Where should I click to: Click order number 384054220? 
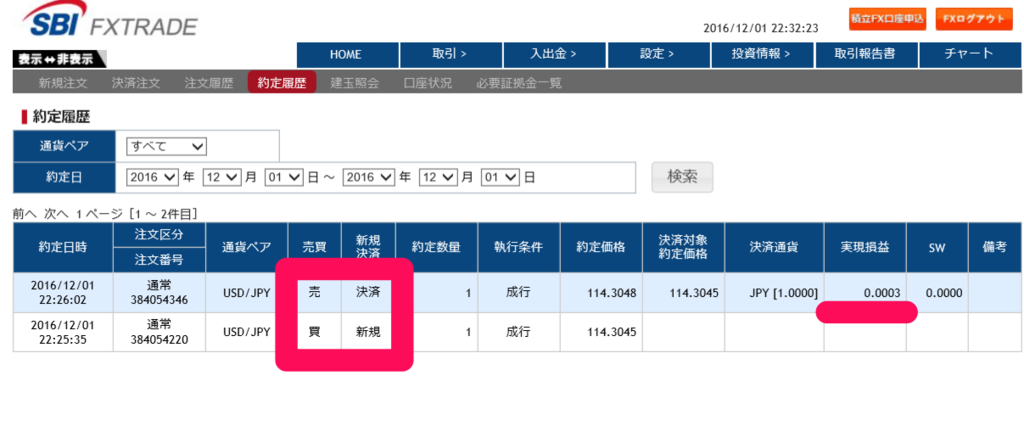[159, 339]
